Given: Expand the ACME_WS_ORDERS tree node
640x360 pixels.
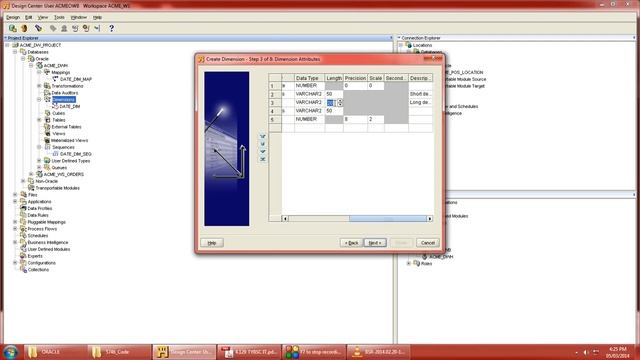Looking at the screenshot, I should coord(31,174).
